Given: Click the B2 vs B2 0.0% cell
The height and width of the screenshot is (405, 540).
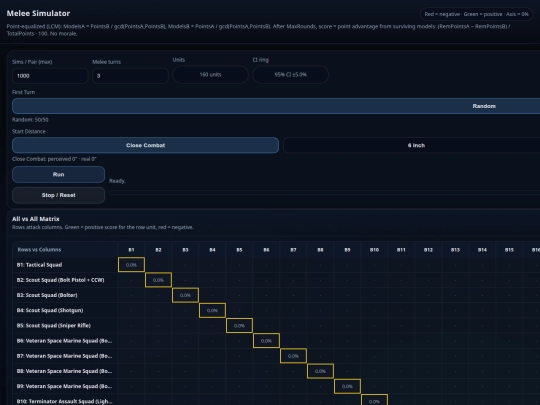Looking at the screenshot, I should 158,280.
